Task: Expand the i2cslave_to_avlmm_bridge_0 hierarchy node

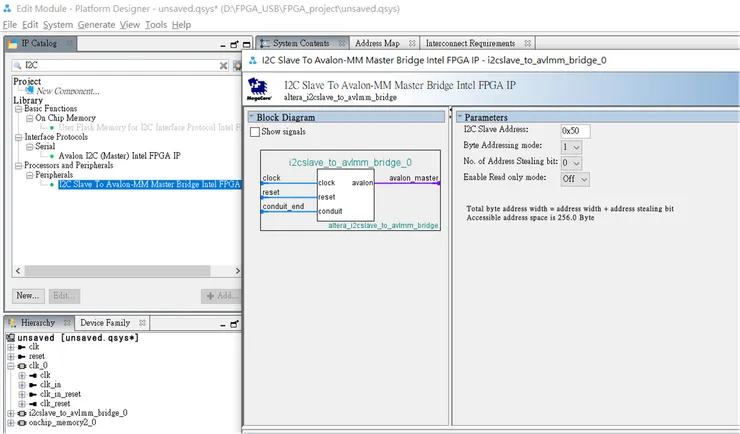Action: point(10,413)
